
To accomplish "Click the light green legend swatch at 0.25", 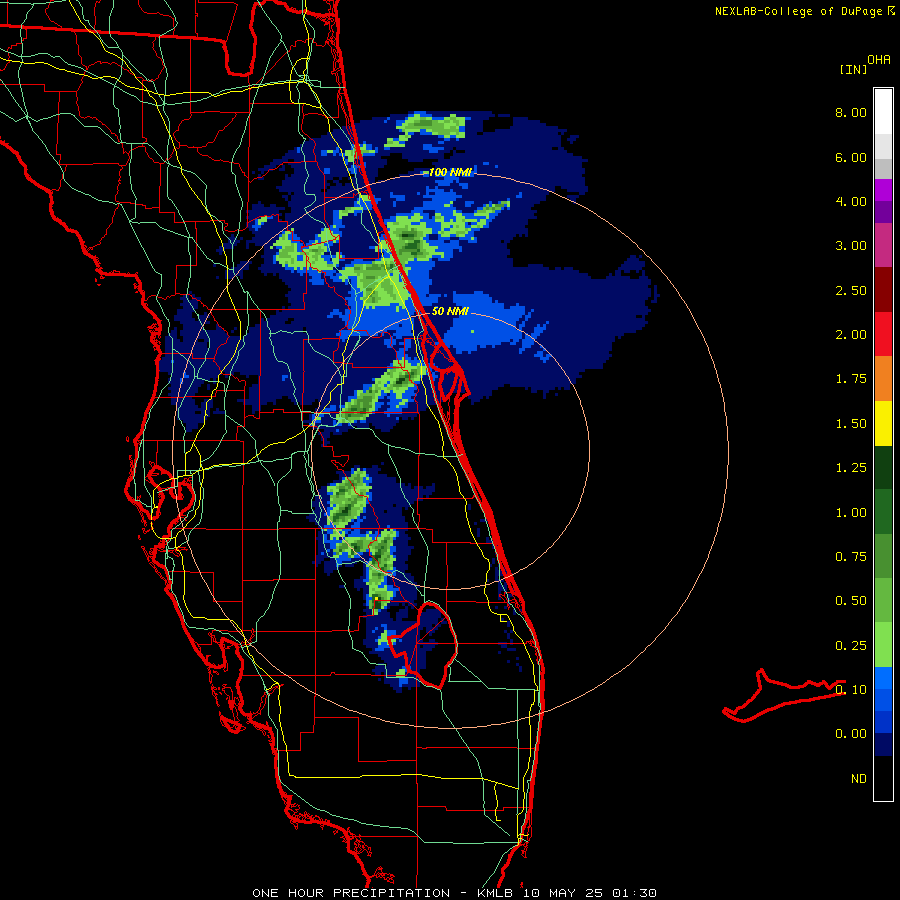I will point(883,645).
